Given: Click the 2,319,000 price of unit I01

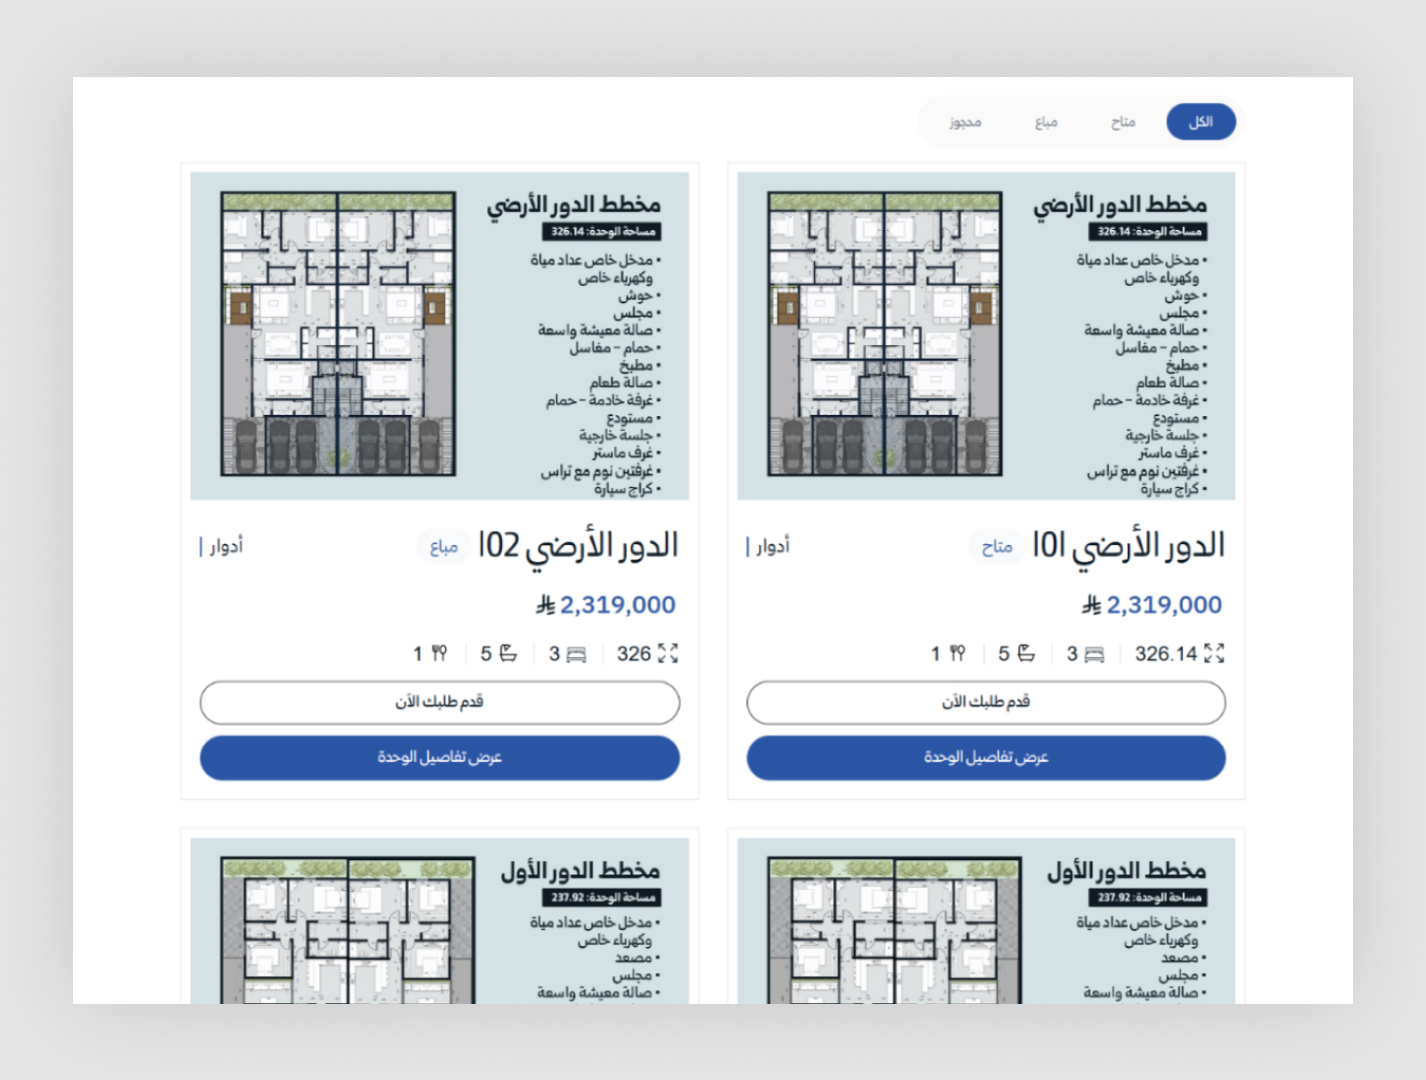Looking at the screenshot, I should 1165,604.
